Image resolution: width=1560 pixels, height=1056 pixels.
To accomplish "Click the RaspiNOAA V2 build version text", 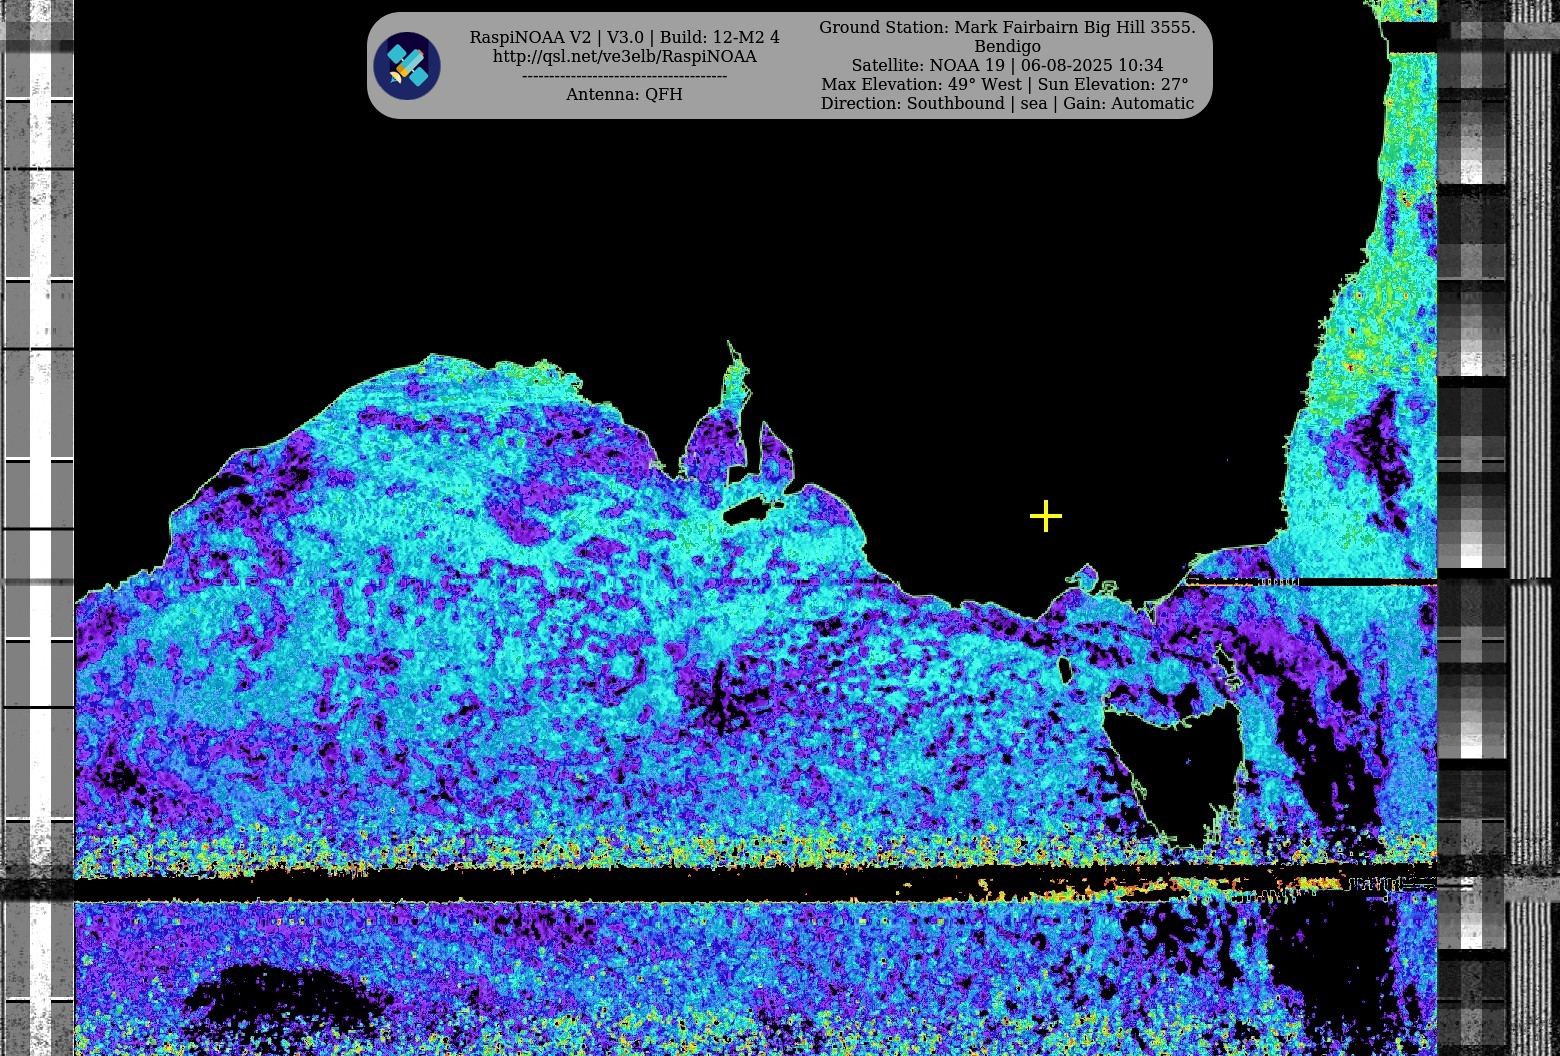I will click(624, 37).
